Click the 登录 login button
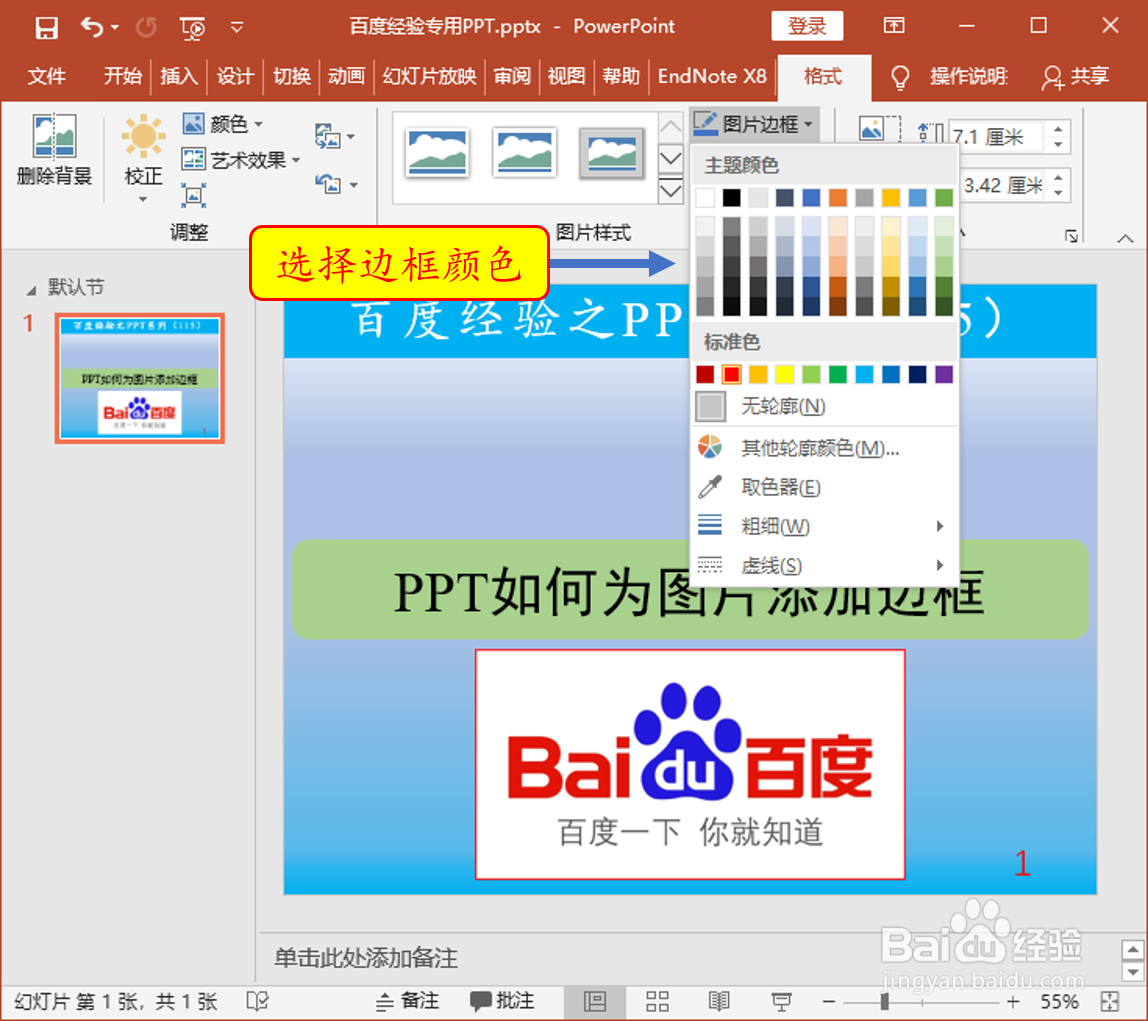 point(807,26)
